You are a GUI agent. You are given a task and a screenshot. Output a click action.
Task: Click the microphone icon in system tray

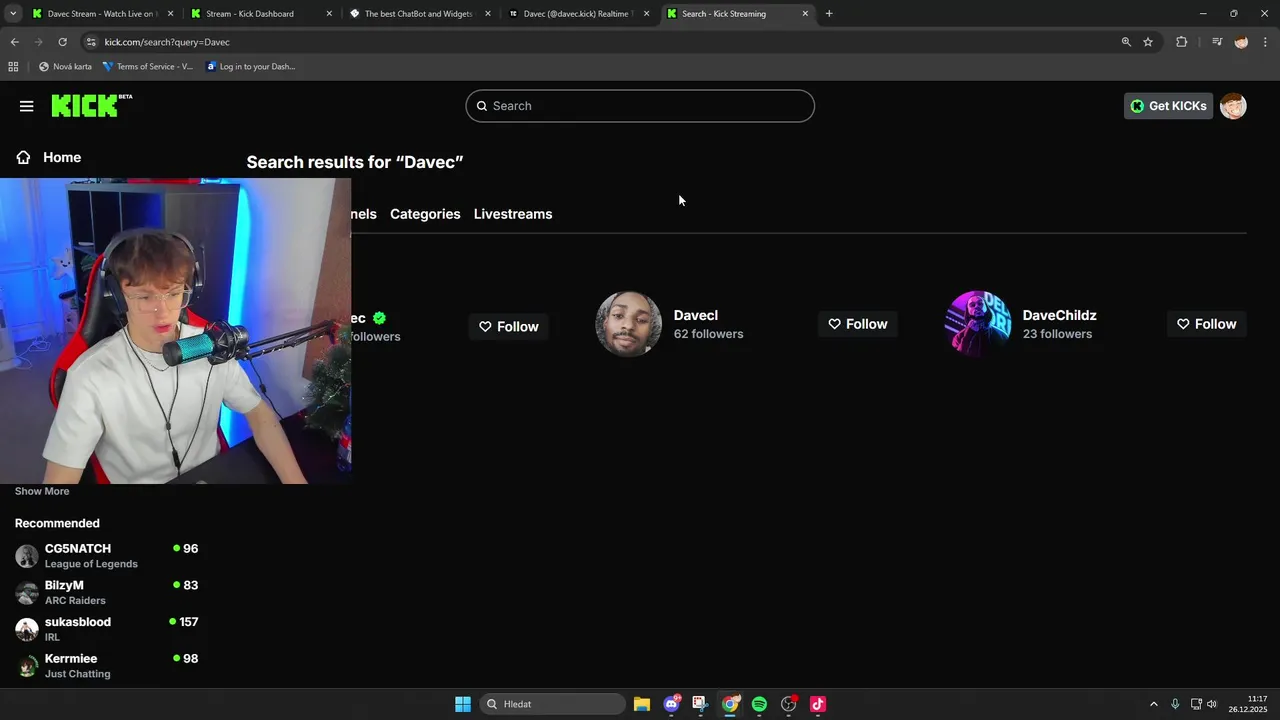coord(1175,704)
